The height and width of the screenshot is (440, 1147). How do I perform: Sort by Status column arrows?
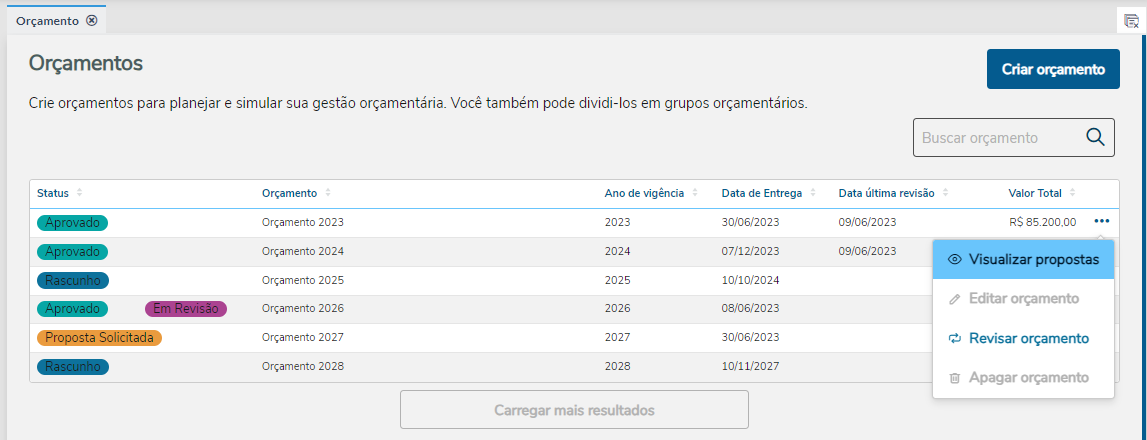click(80, 193)
